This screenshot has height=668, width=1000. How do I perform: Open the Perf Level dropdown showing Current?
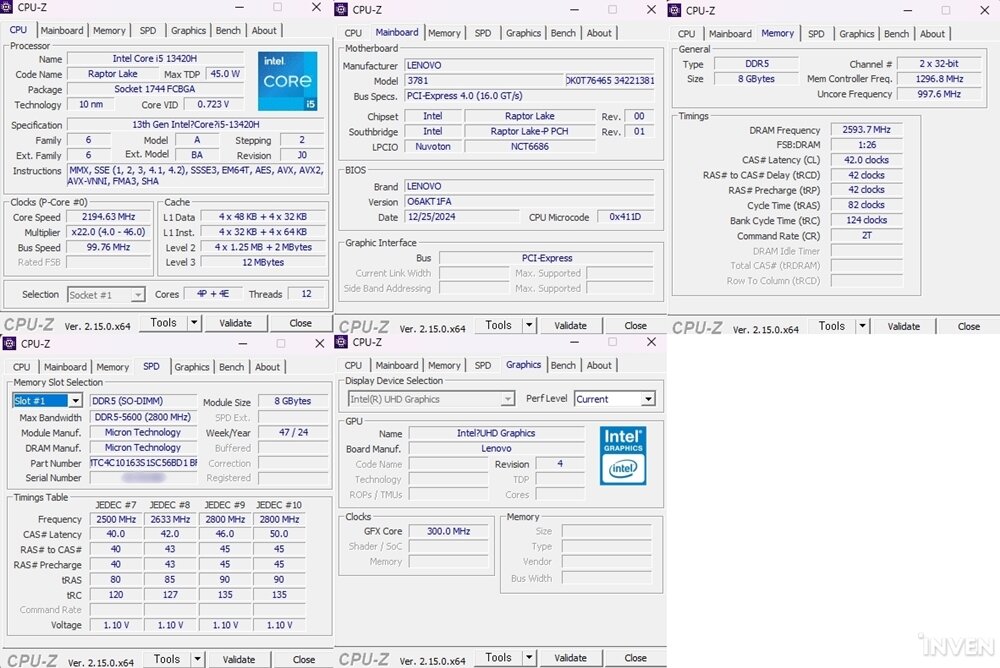tap(648, 399)
